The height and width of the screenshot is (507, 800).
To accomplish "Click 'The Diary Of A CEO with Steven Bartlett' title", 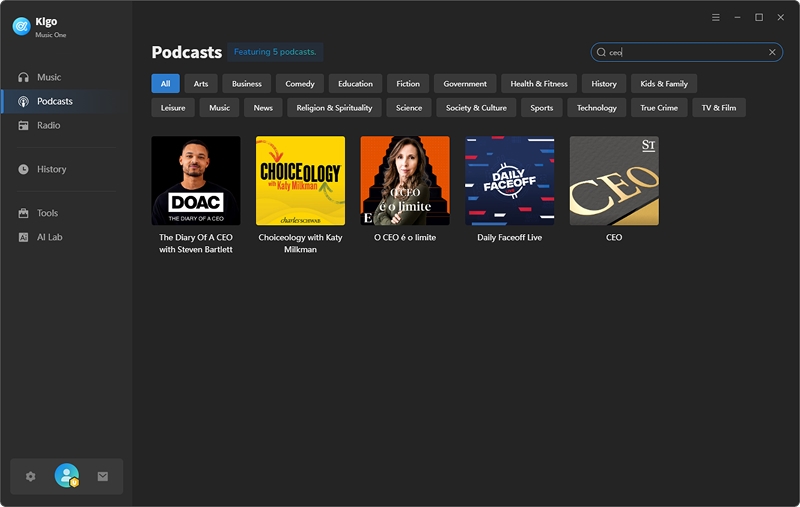I will tap(196, 243).
